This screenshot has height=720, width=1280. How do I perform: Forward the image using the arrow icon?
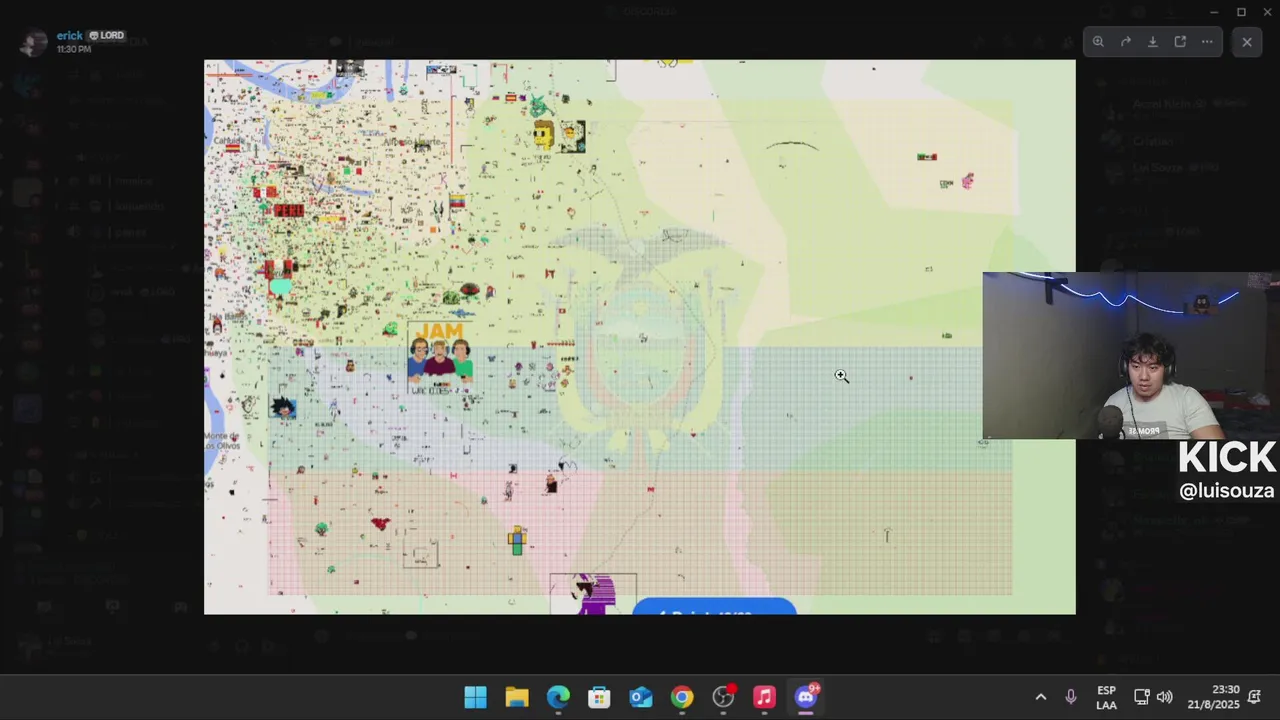1125,42
